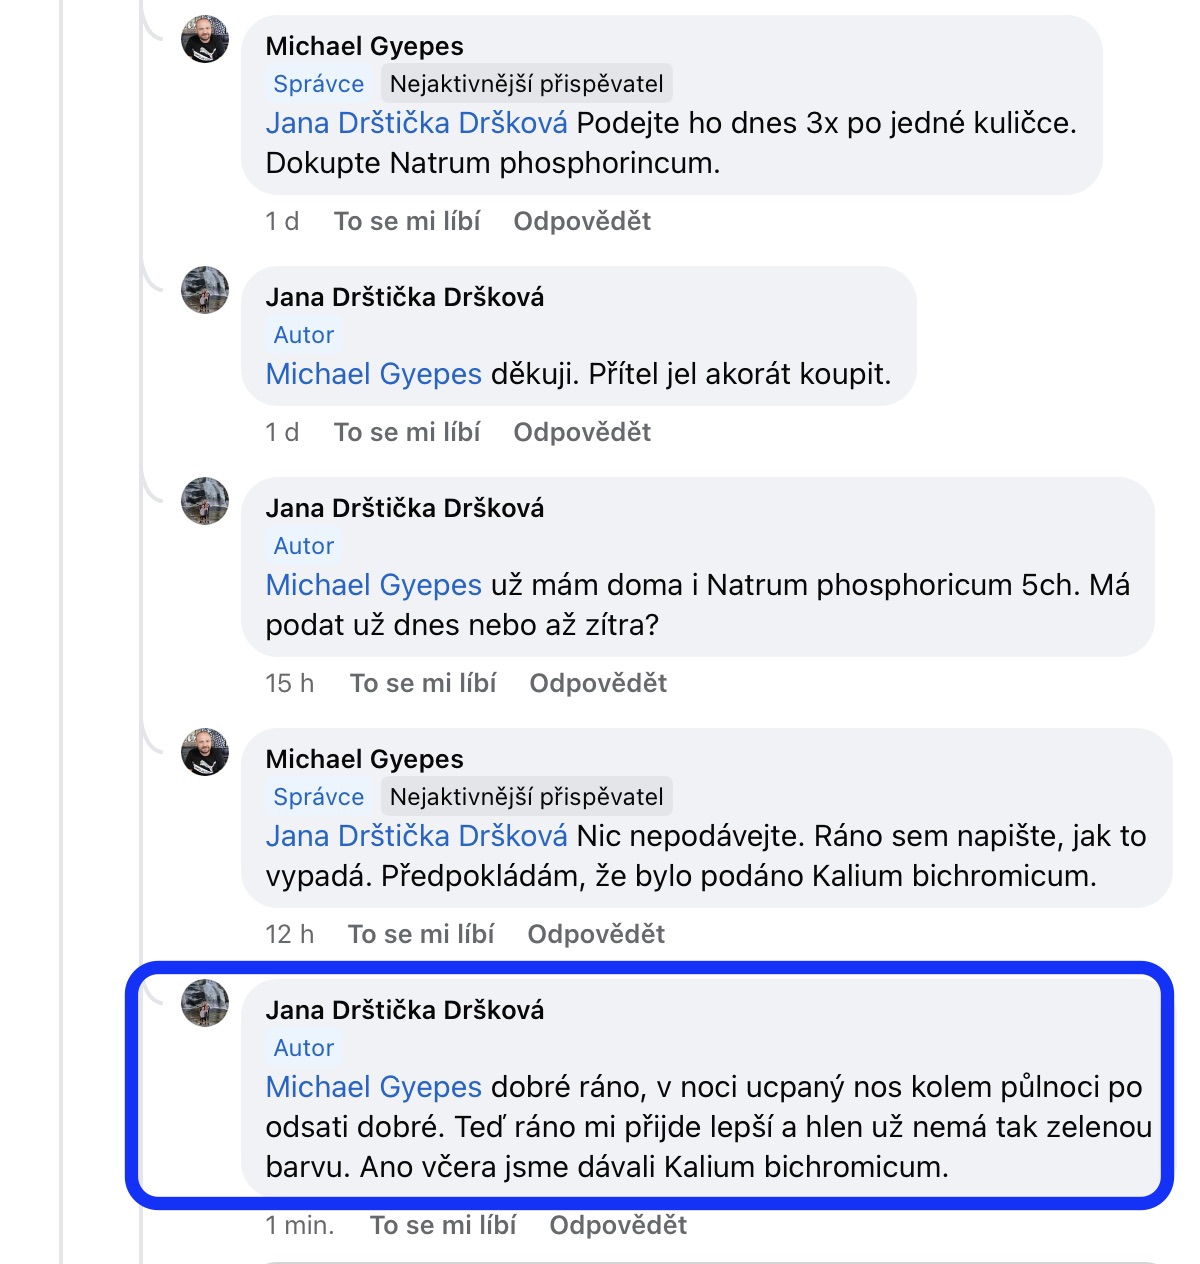Click "Odpovědět" under the 1 min. comment
The image size is (1200, 1264).
click(618, 1225)
